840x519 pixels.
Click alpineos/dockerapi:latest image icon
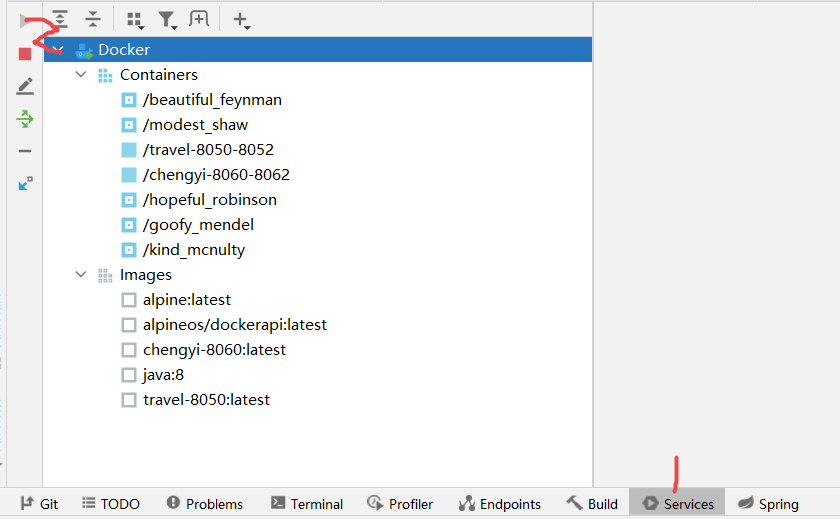[x=129, y=325]
